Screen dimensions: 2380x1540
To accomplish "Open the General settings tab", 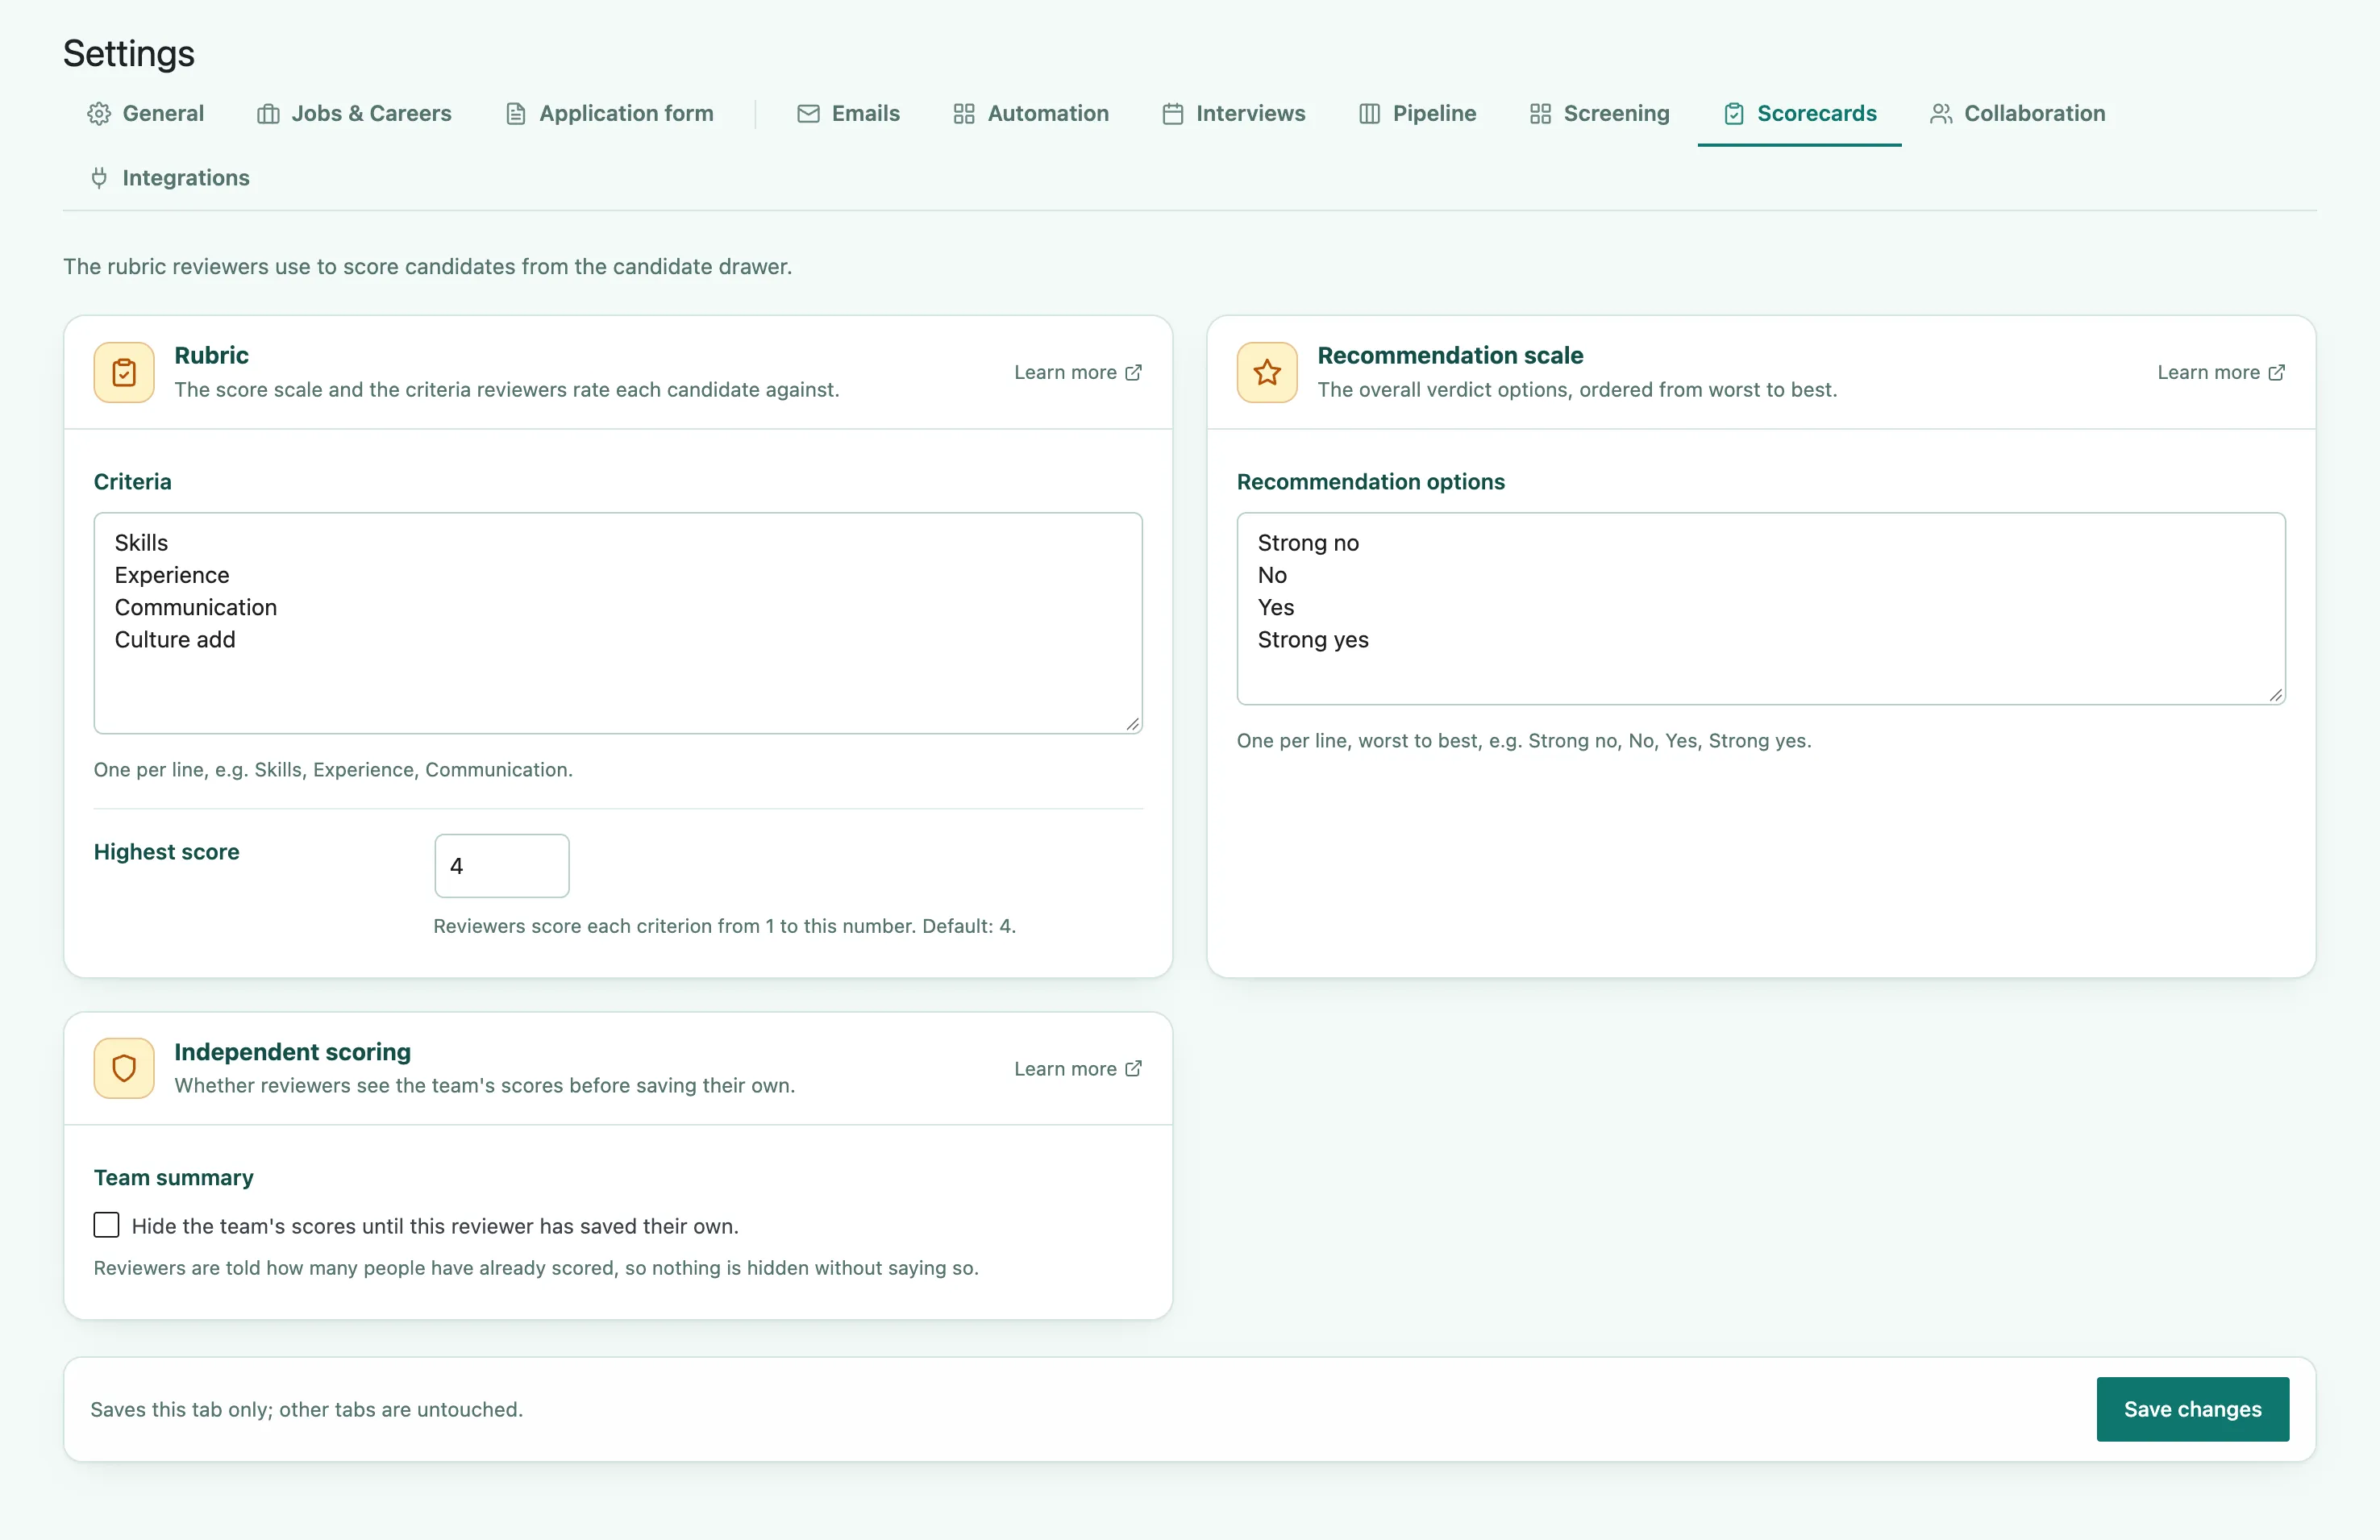I will [x=146, y=114].
